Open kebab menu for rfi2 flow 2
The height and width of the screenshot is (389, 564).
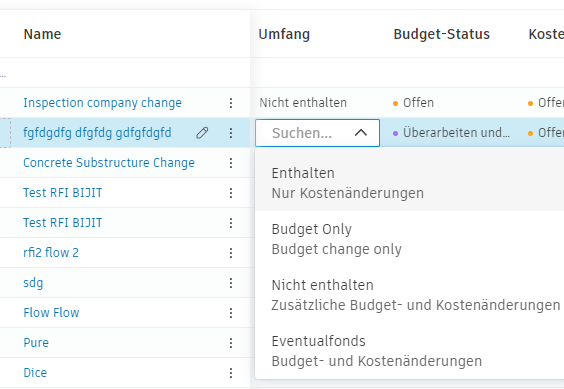pos(231,253)
